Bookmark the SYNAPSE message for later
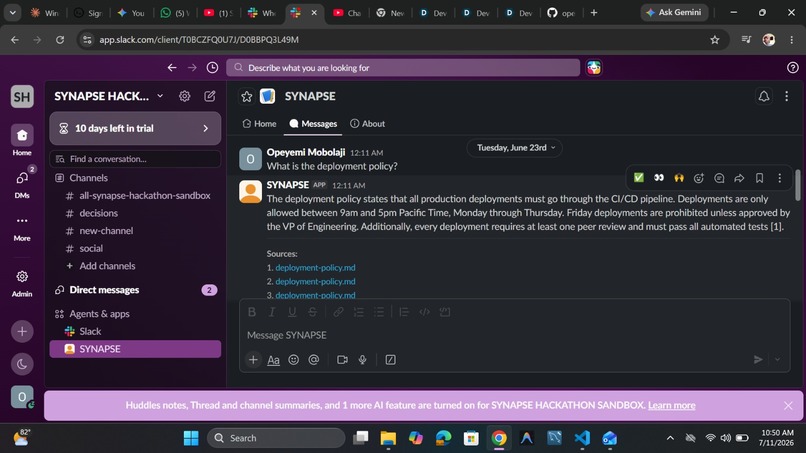This screenshot has width=806, height=453. tap(759, 178)
